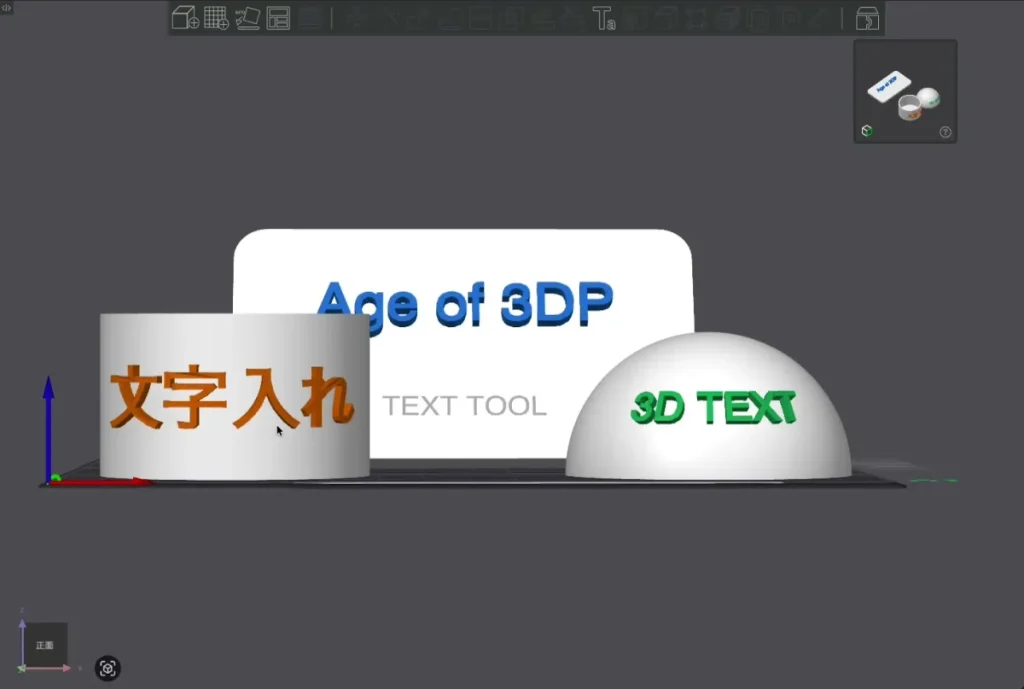Click the Arrange all objects icon
1024x689 pixels.
coord(279,18)
